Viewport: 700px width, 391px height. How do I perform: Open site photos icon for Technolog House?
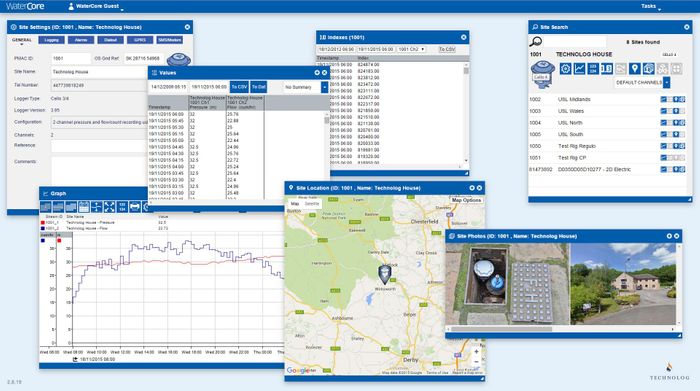coord(648,69)
